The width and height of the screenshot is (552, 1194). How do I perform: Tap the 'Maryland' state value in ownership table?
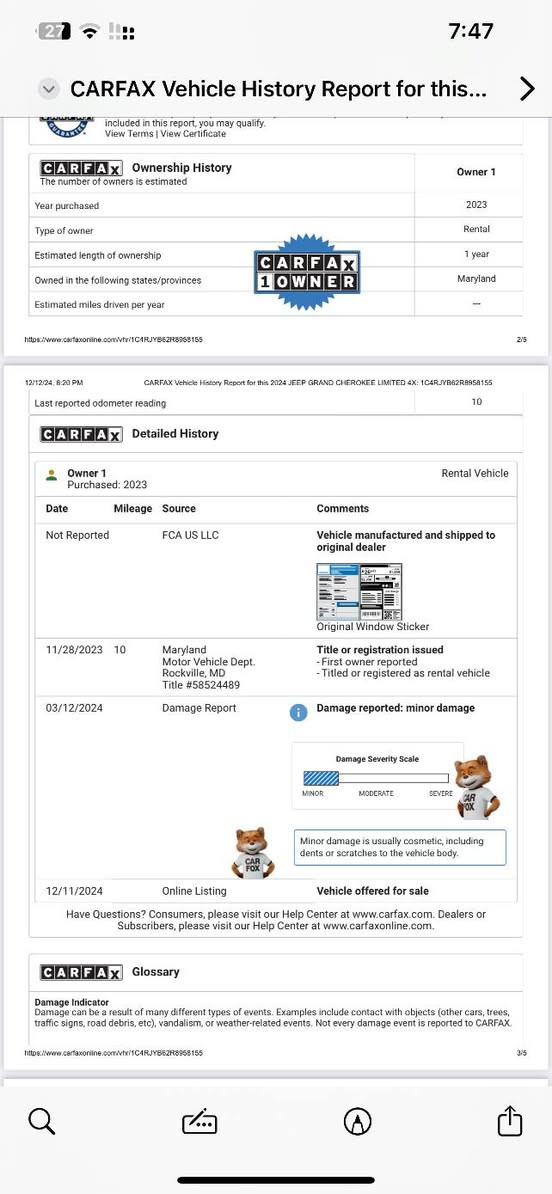[477, 279]
